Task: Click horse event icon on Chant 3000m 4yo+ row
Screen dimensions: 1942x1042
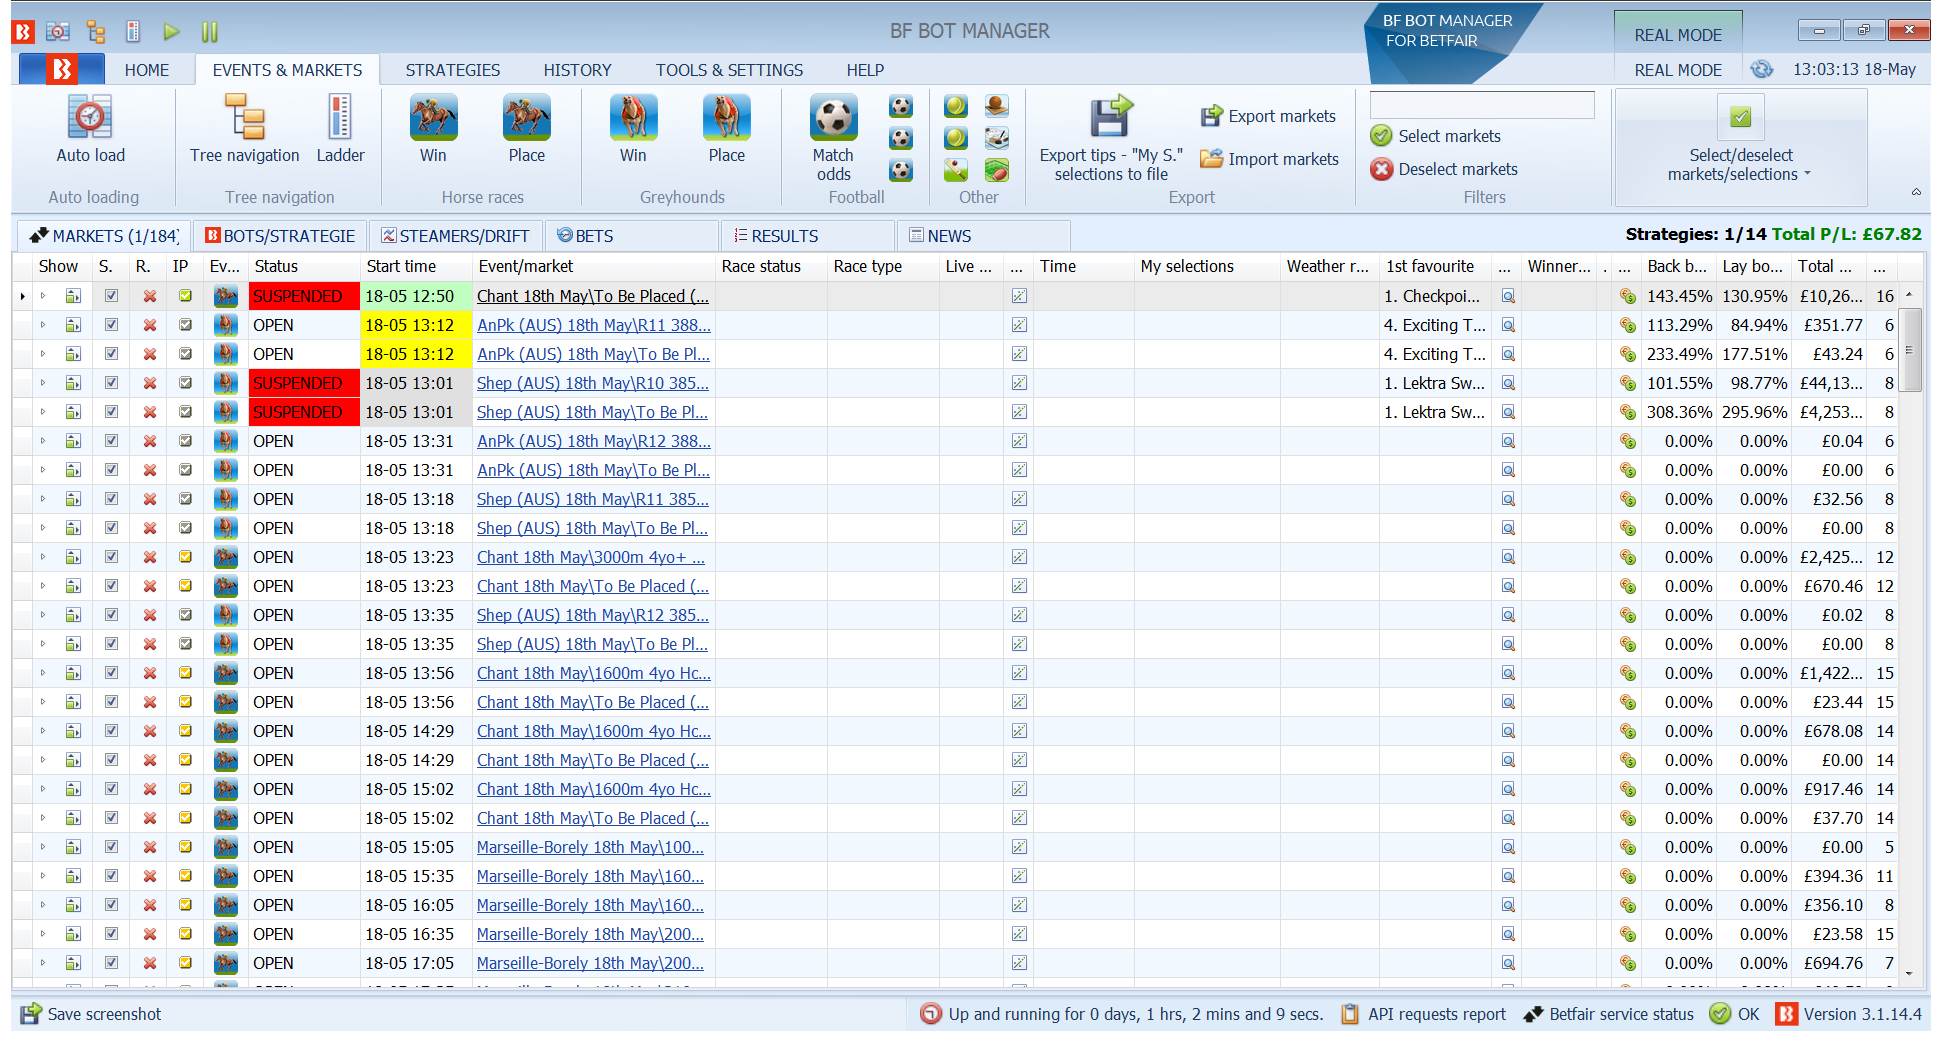Action: pos(226,557)
